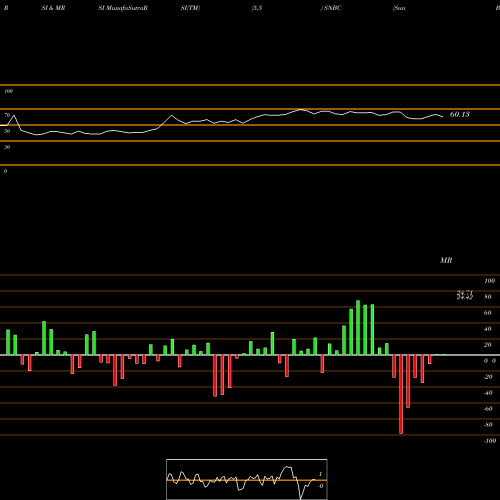Click the 1 label inside the mini chart
Viewport: 500px width, 500px height.
[321, 474]
